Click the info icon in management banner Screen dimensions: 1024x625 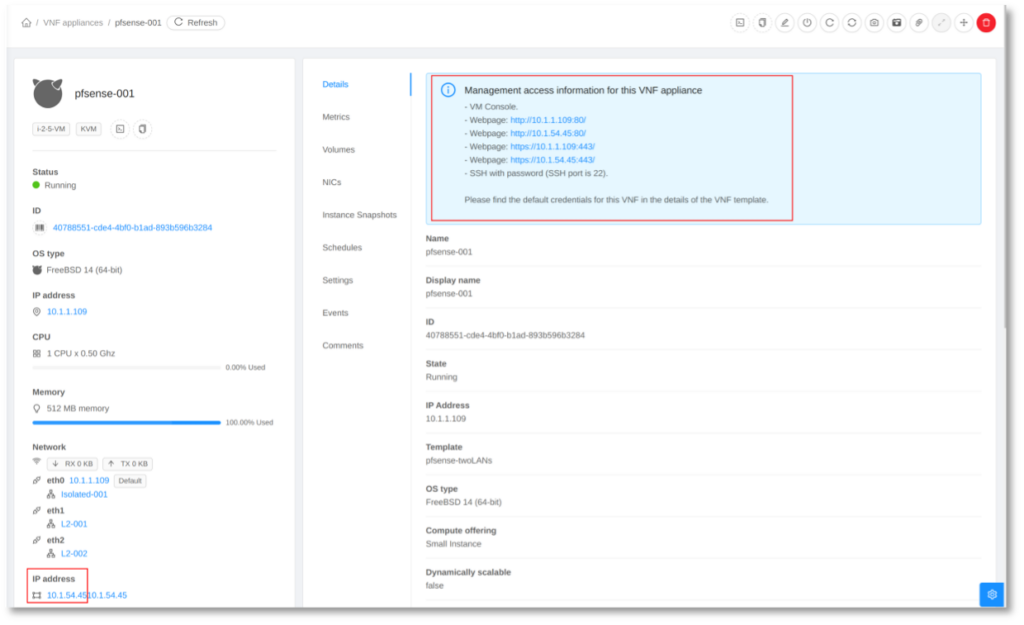coord(448,90)
